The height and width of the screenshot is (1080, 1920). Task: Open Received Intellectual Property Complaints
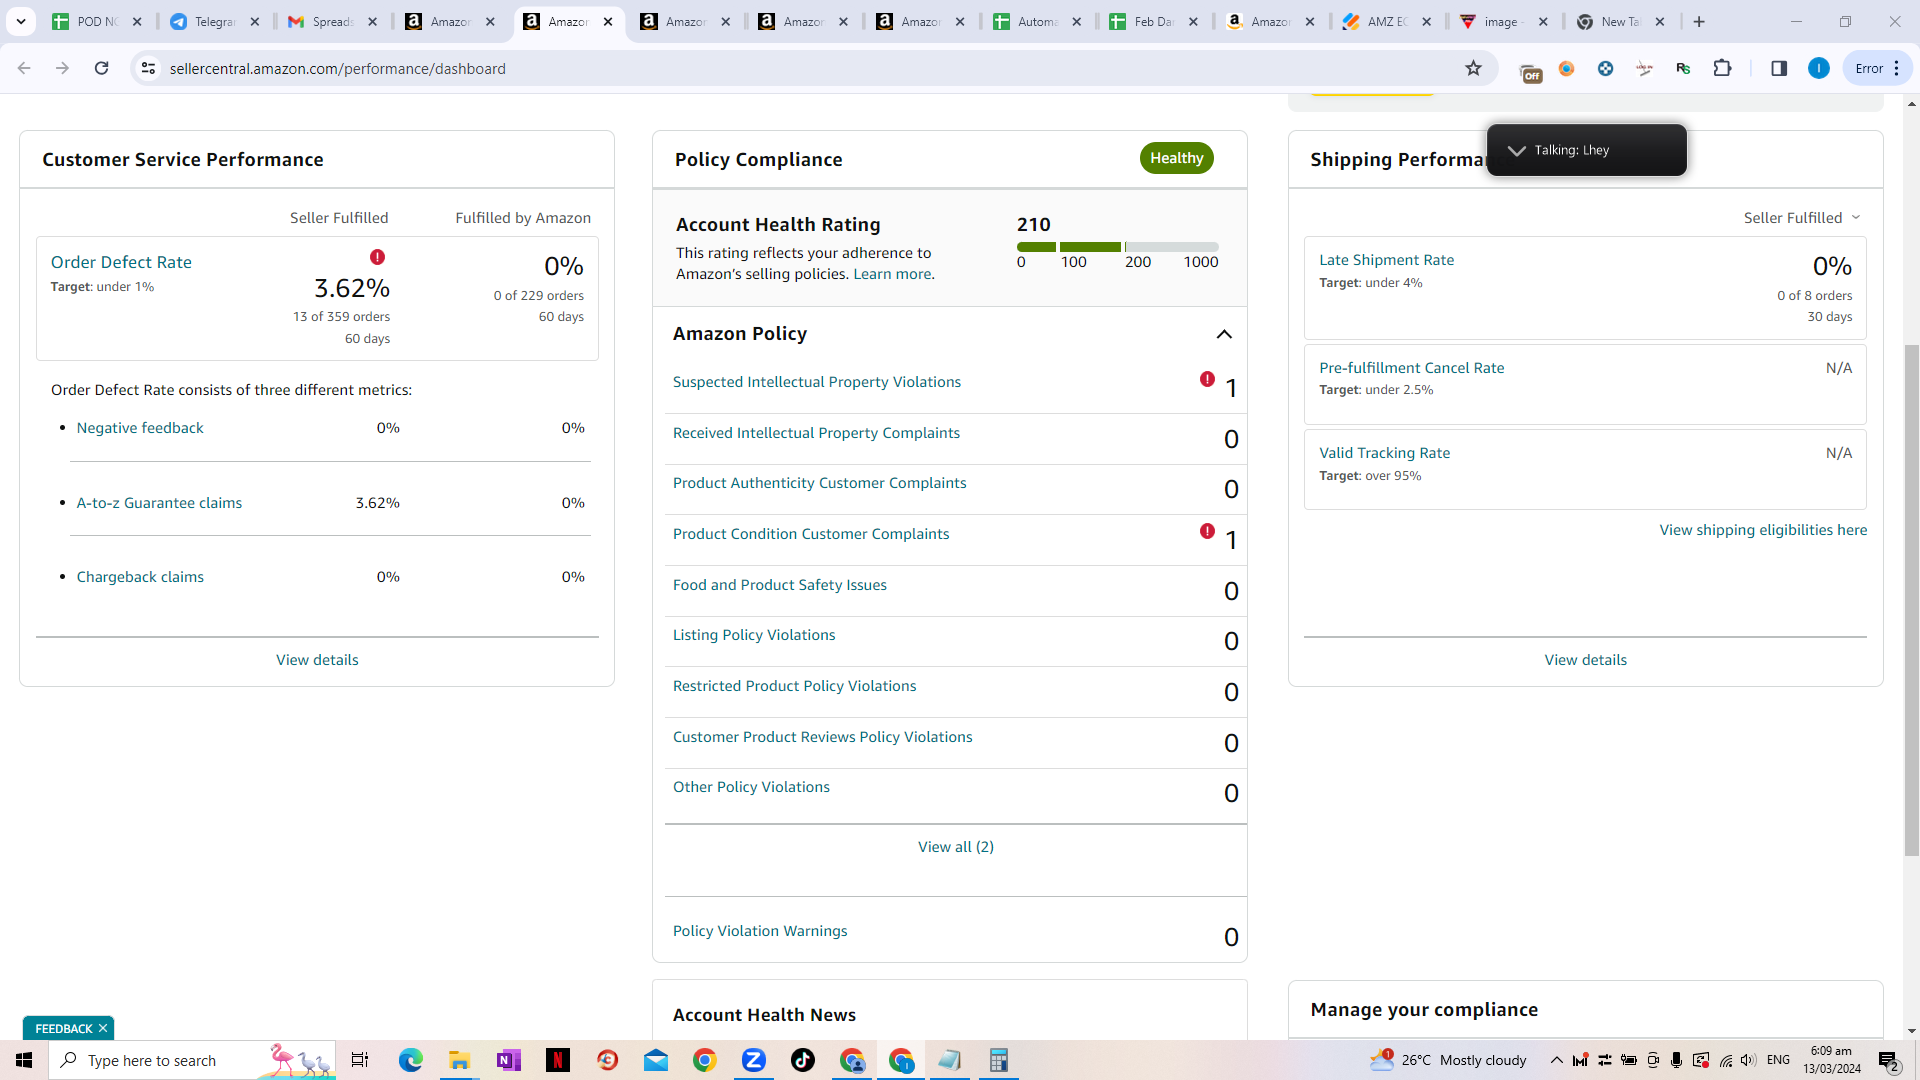816,433
